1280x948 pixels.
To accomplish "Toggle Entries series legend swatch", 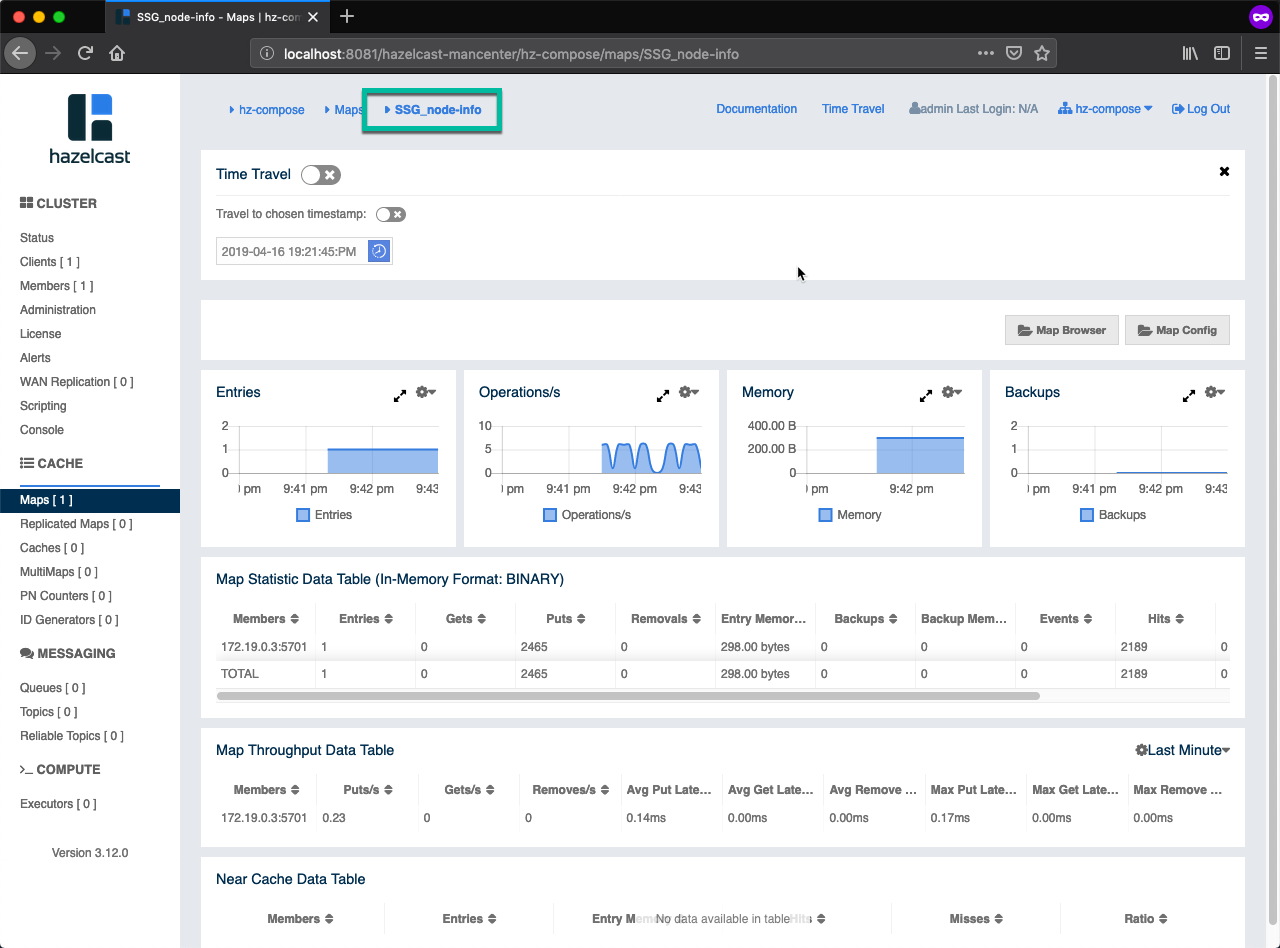I will 303,515.
